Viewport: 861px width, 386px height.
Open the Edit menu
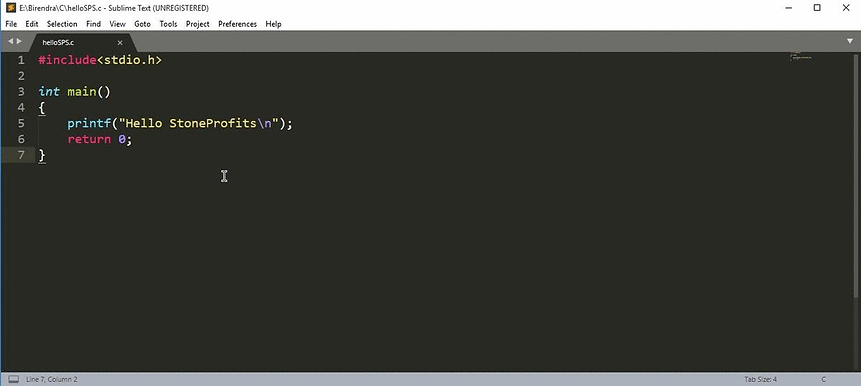(32, 24)
